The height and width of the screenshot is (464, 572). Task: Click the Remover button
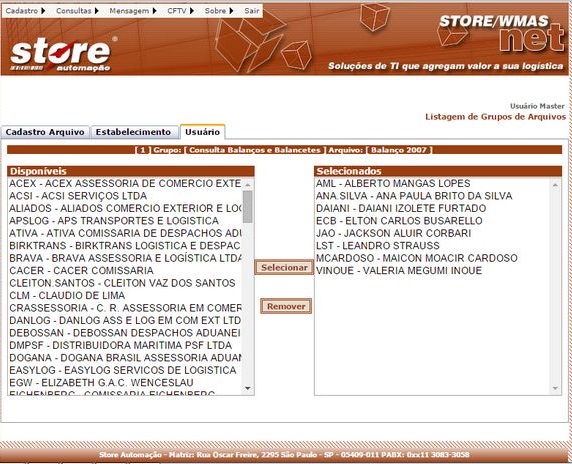pos(286,306)
